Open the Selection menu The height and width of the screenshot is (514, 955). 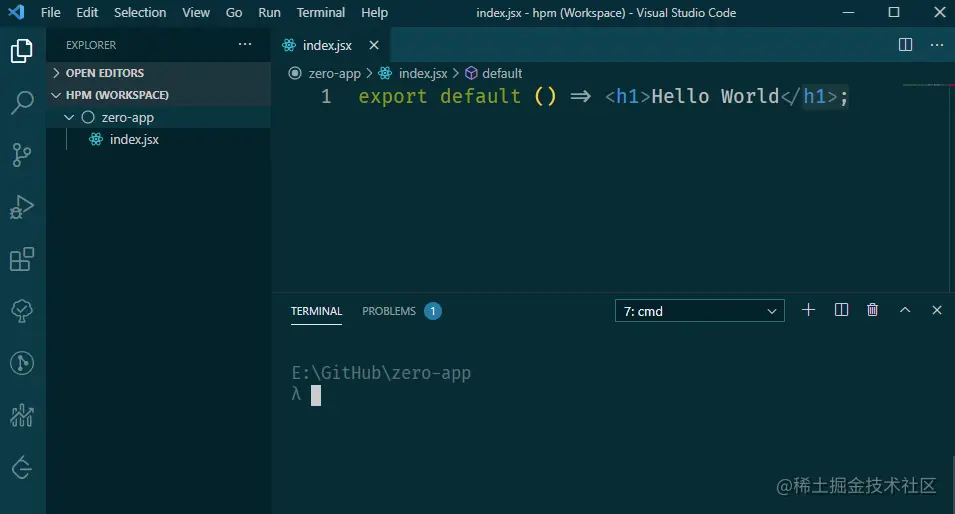tap(140, 13)
